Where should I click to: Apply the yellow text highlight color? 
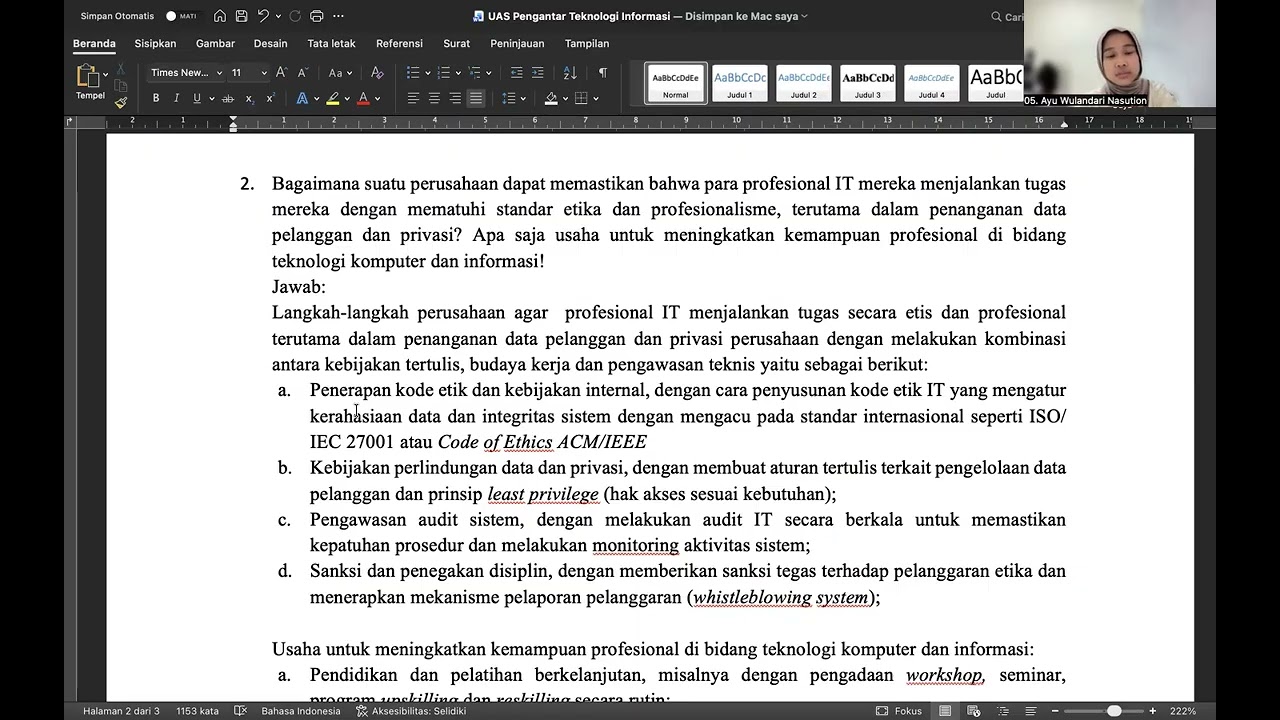[333, 98]
